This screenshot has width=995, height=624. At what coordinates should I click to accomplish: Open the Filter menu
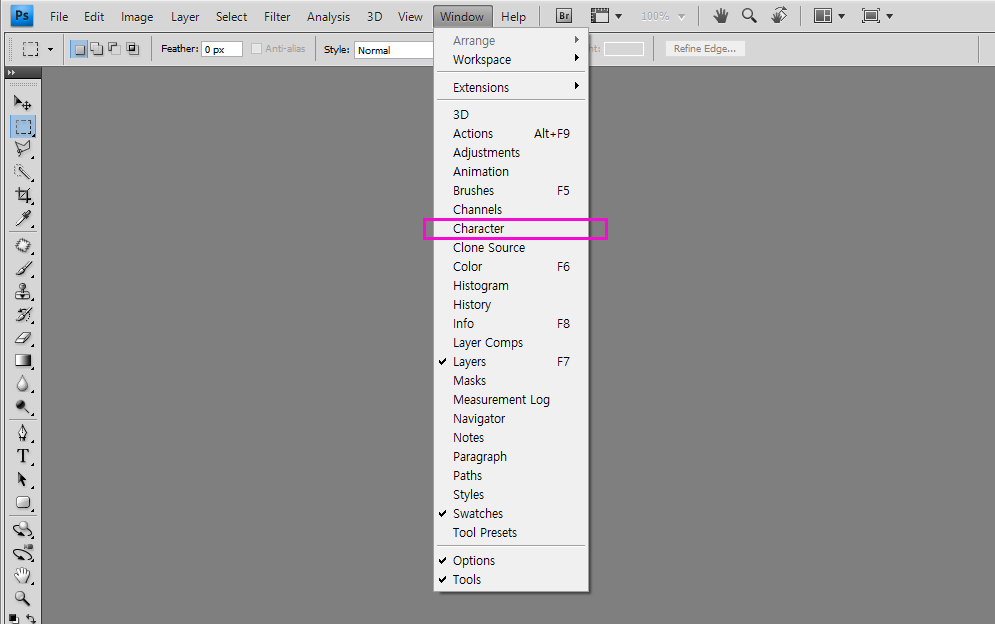pyautogui.click(x=277, y=17)
